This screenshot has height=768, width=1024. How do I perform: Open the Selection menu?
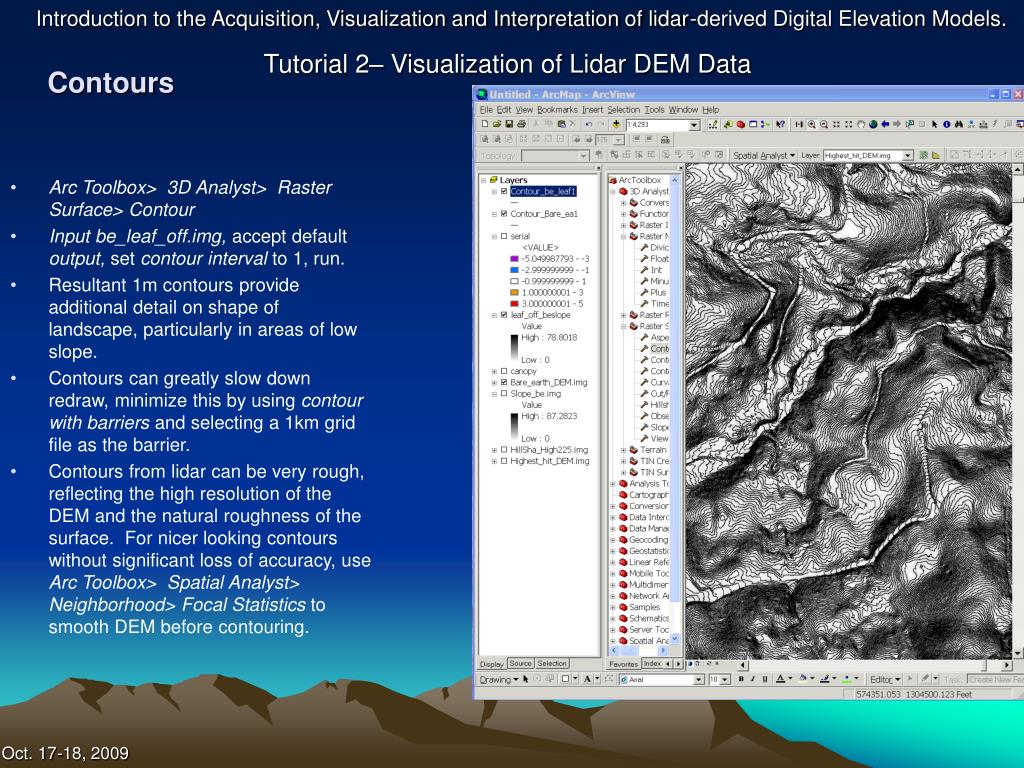pyautogui.click(x=624, y=110)
